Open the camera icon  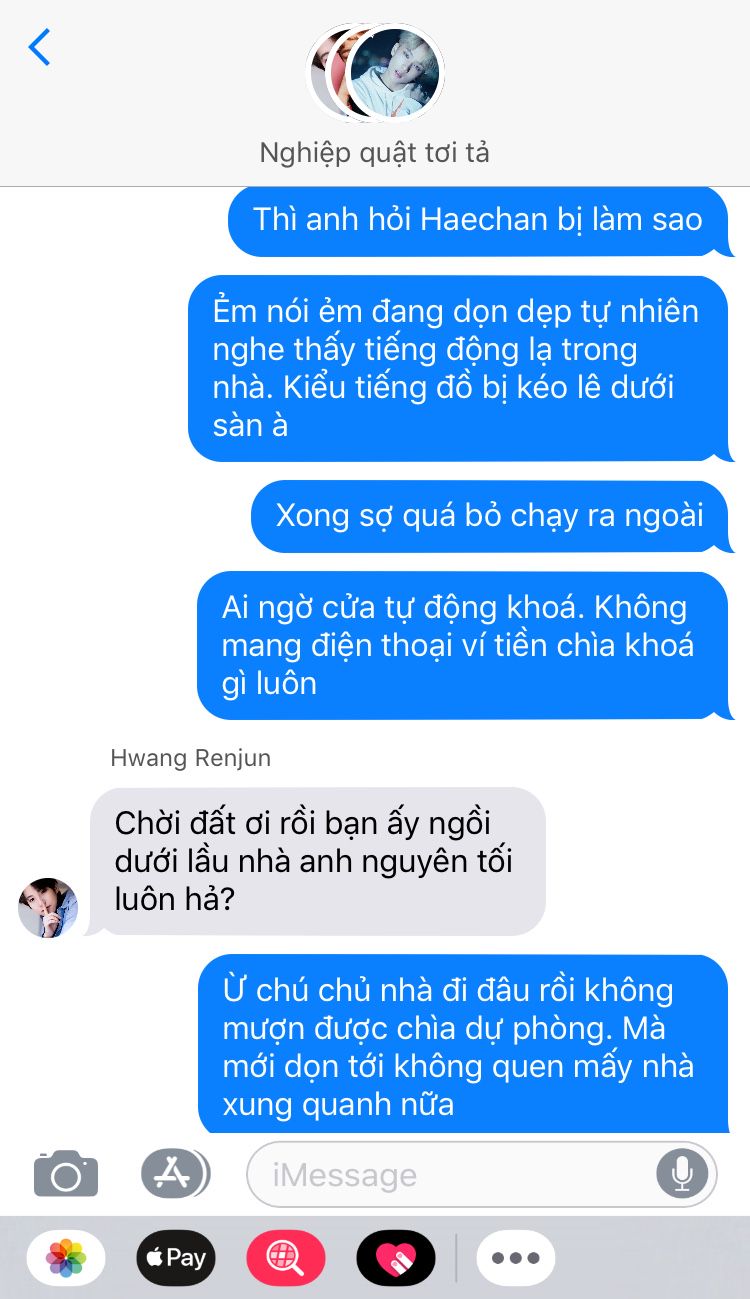(x=66, y=1173)
